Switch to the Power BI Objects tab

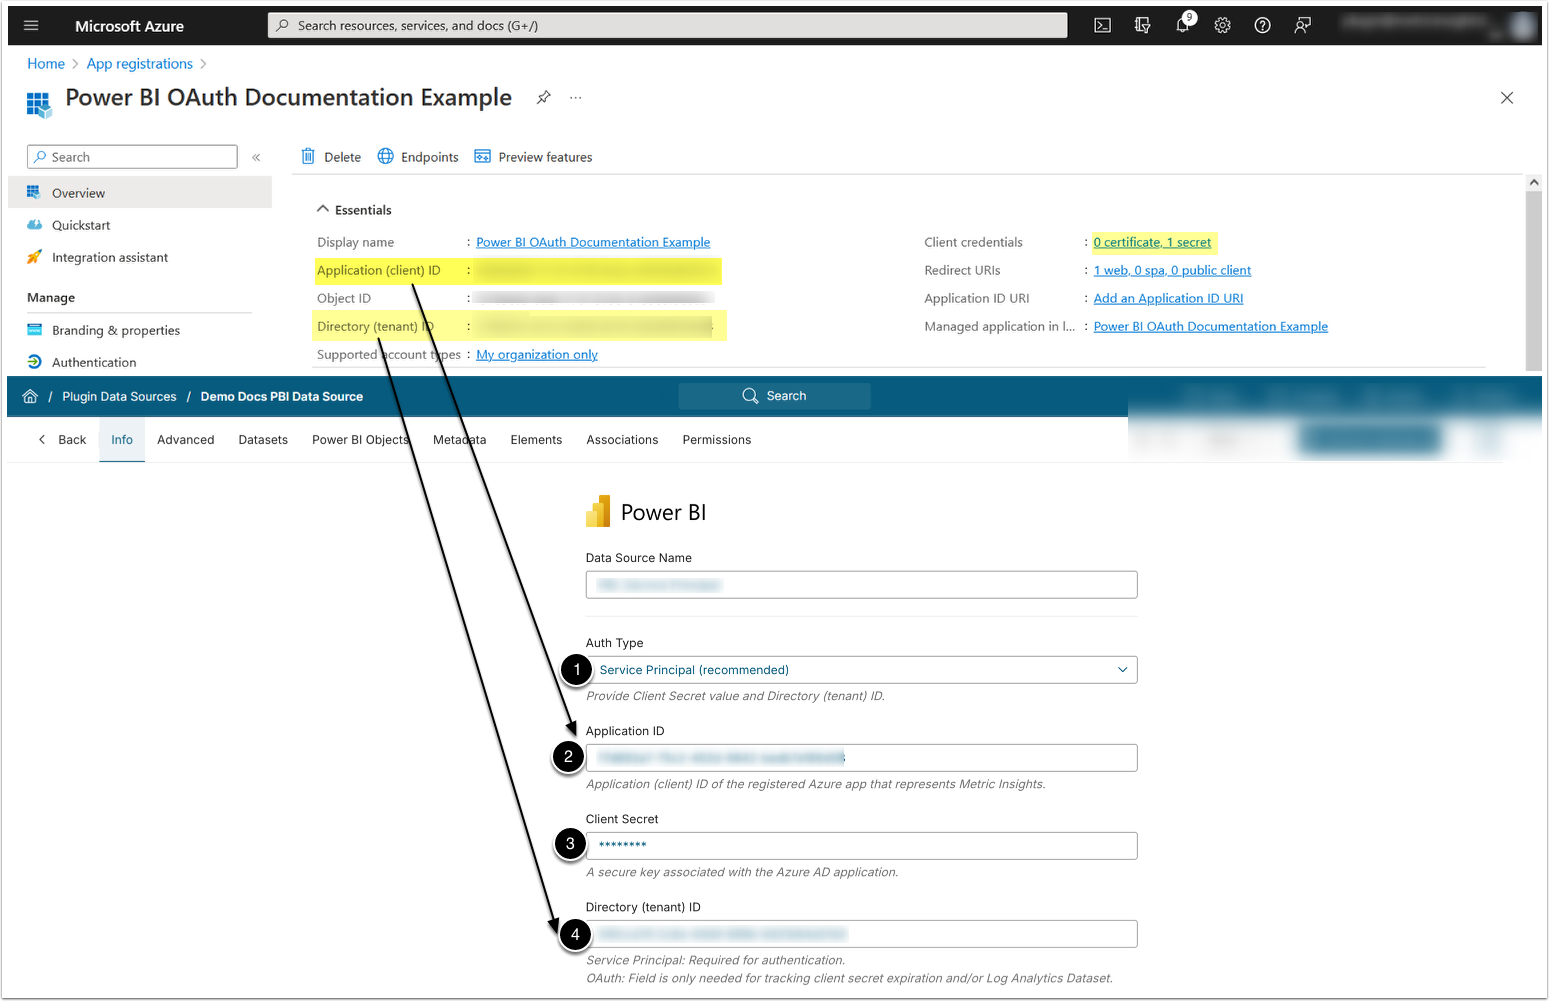(x=360, y=440)
